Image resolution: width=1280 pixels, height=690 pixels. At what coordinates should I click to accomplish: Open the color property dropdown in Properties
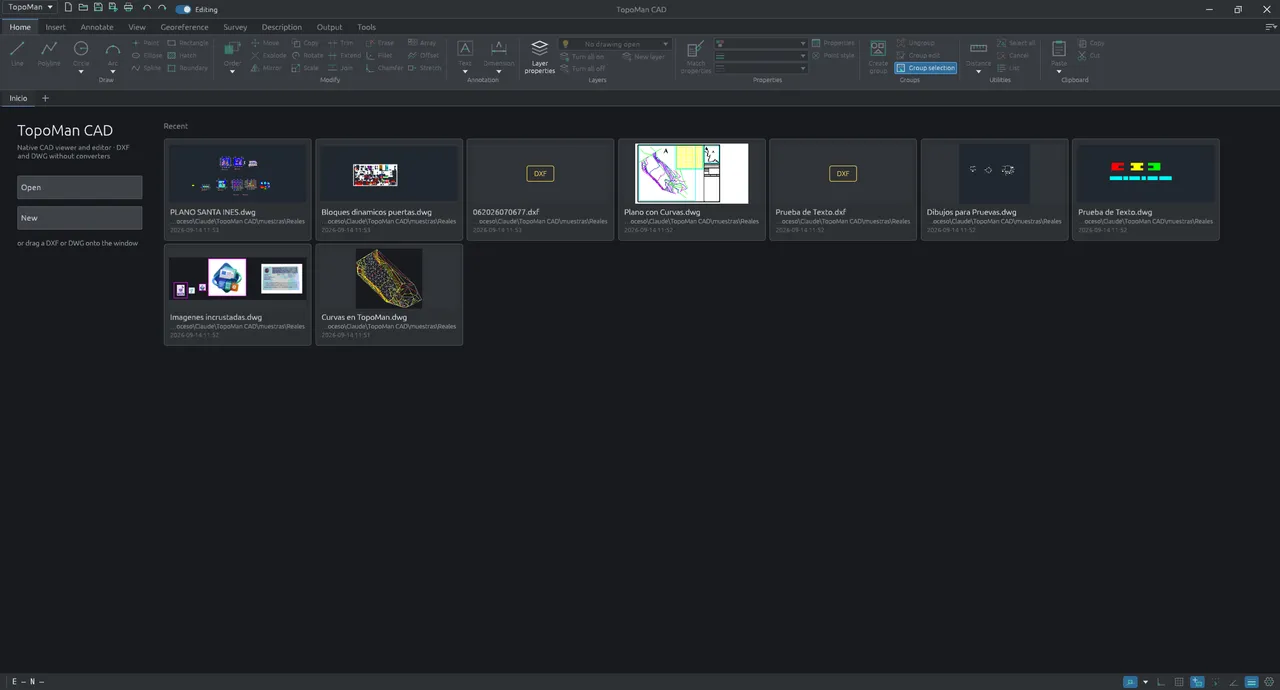pyautogui.click(x=760, y=44)
